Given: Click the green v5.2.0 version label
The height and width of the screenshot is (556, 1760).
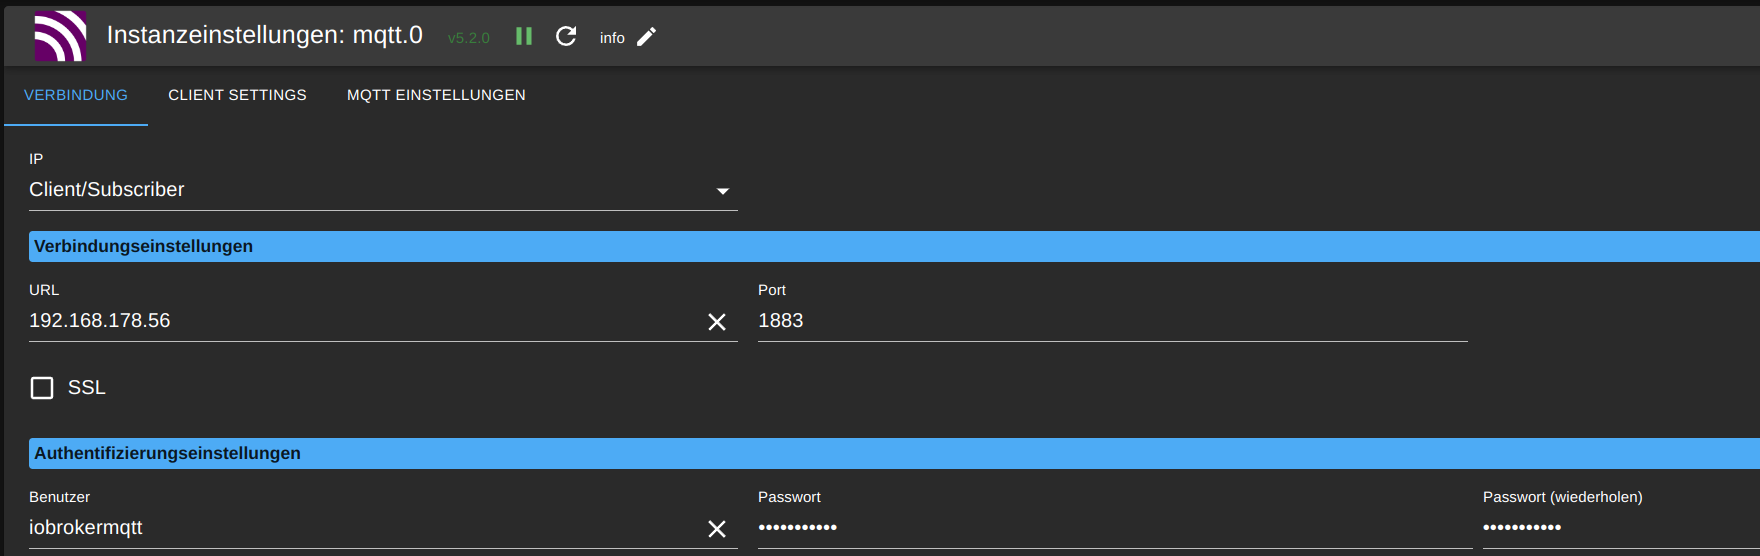Looking at the screenshot, I should tap(469, 38).
